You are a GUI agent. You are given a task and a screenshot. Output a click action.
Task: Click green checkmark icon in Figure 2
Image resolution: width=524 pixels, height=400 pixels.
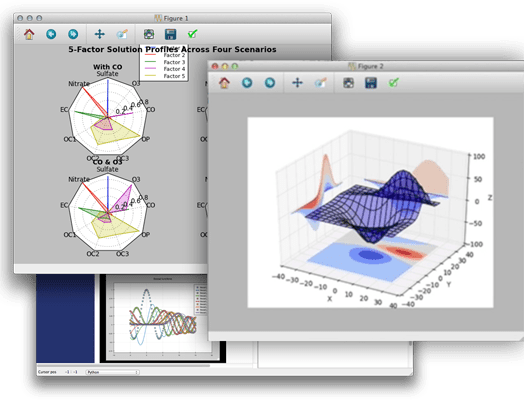pyautogui.click(x=394, y=82)
